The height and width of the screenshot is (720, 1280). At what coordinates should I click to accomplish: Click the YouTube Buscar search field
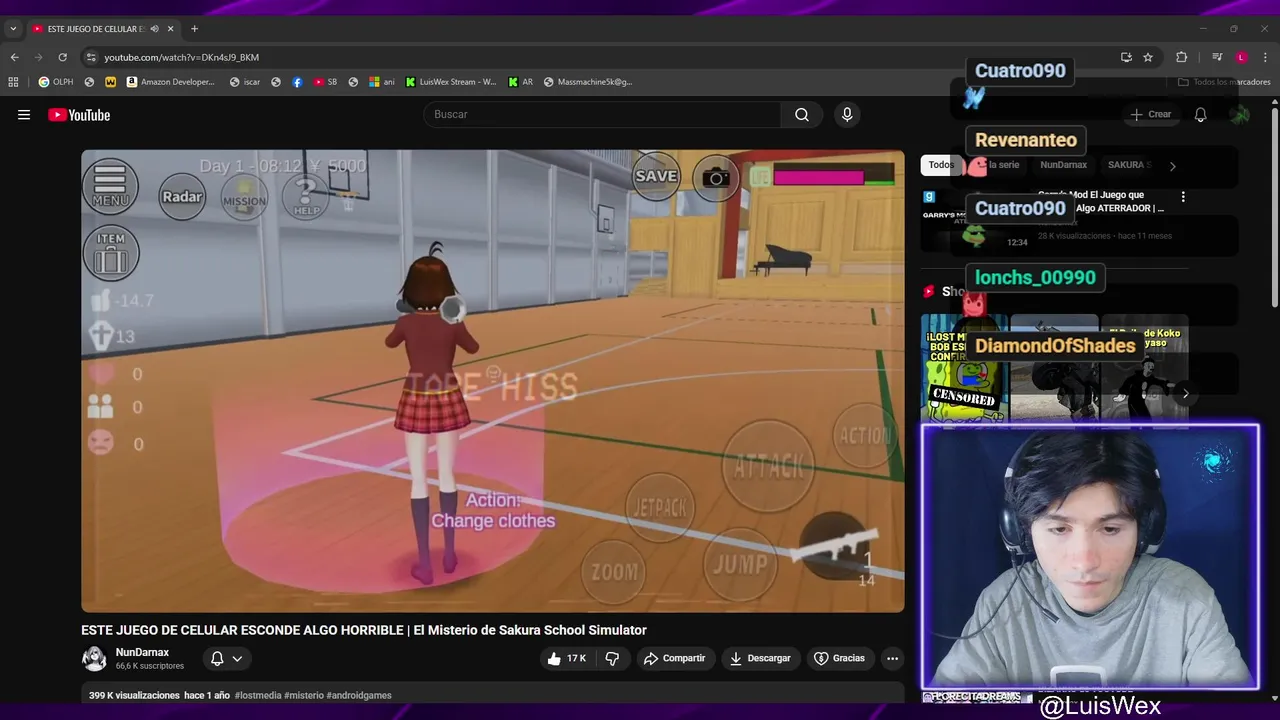[602, 115]
